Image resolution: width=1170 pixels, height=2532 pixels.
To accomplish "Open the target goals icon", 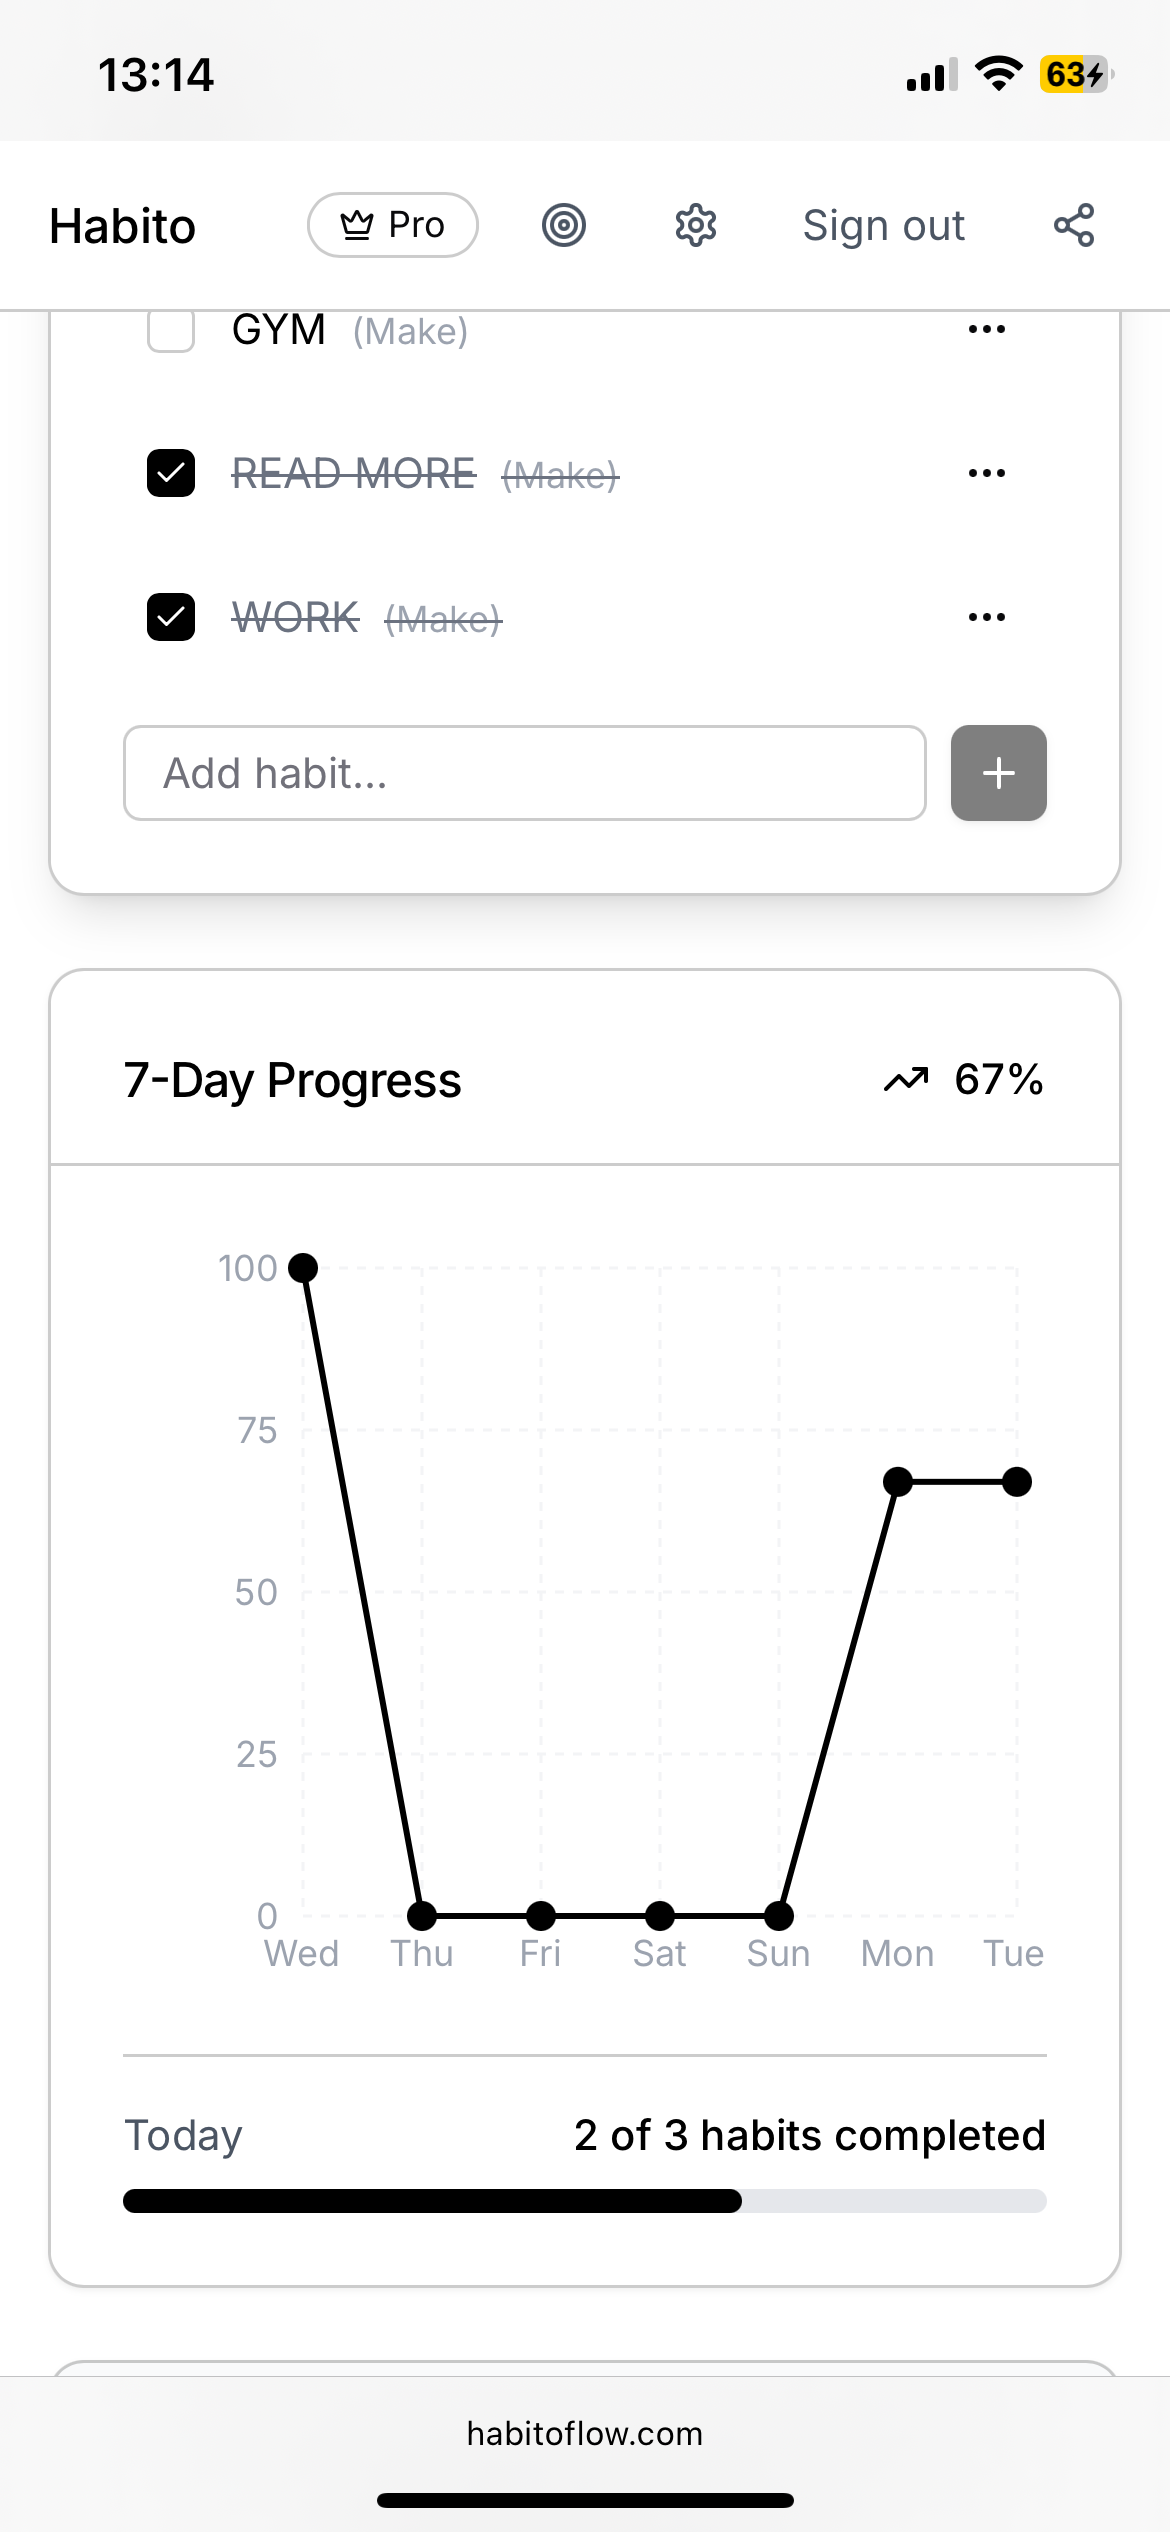I will point(564,225).
